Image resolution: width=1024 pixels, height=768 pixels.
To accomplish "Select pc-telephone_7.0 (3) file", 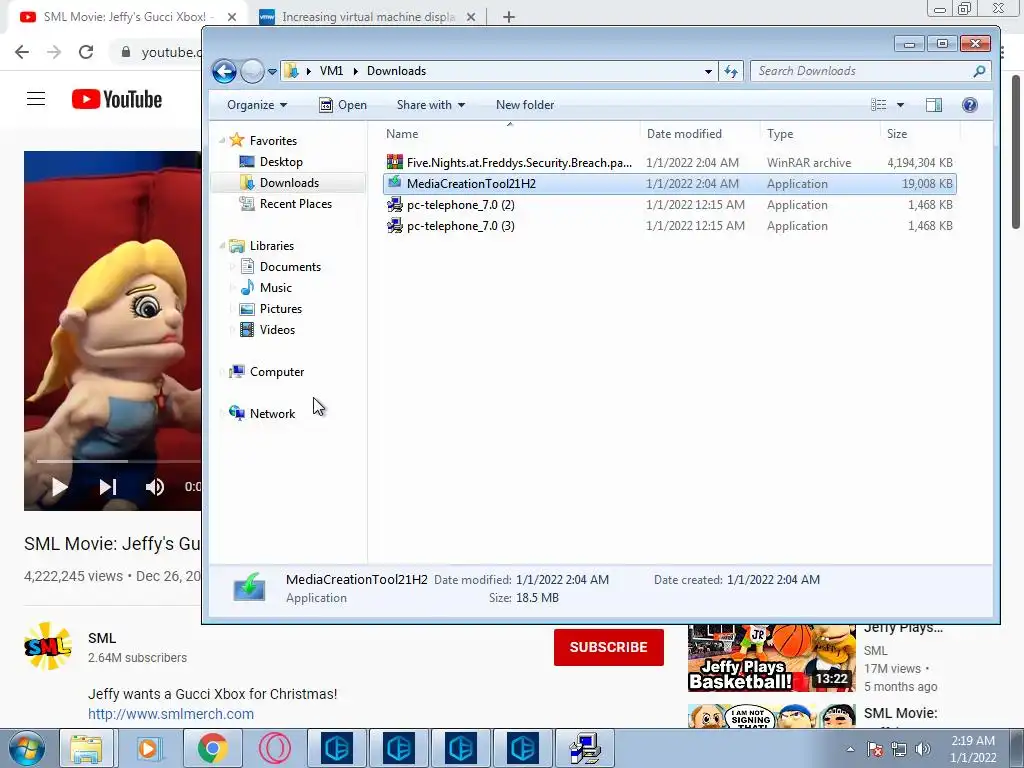I will click(669, 225).
